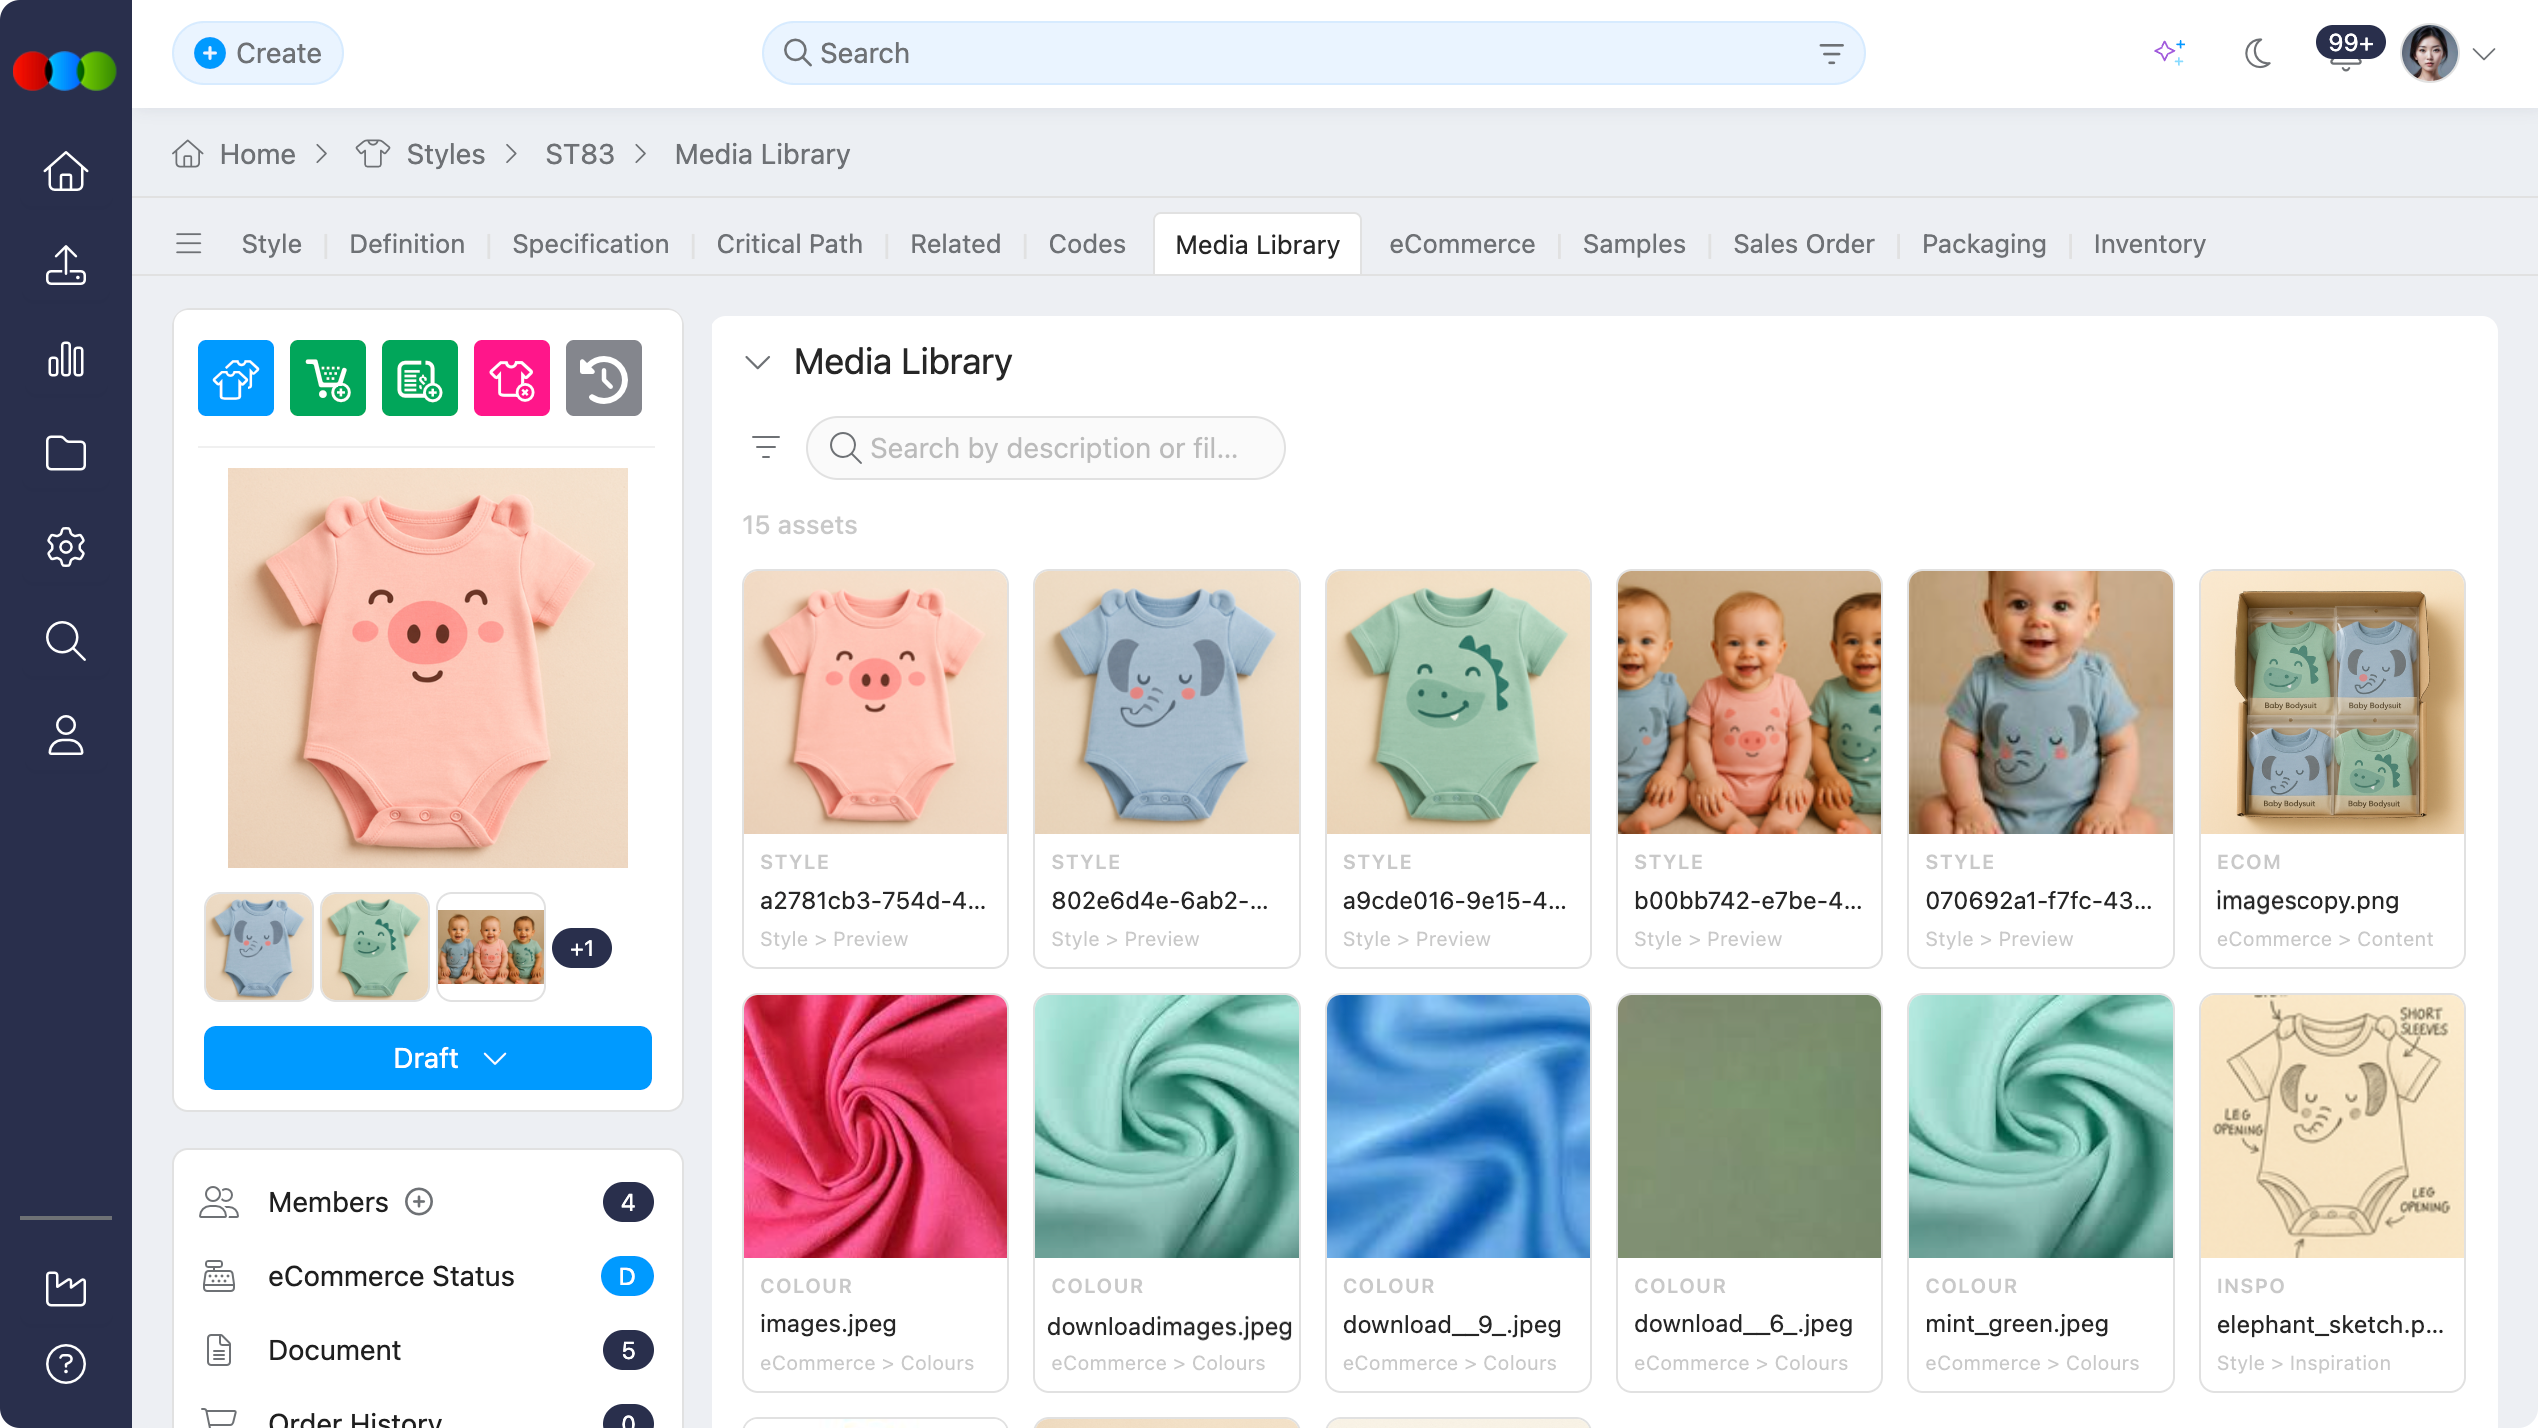This screenshot has height=1428, width=2538.
Task: Click the AI sparkle icon in header
Action: [2170, 53]
